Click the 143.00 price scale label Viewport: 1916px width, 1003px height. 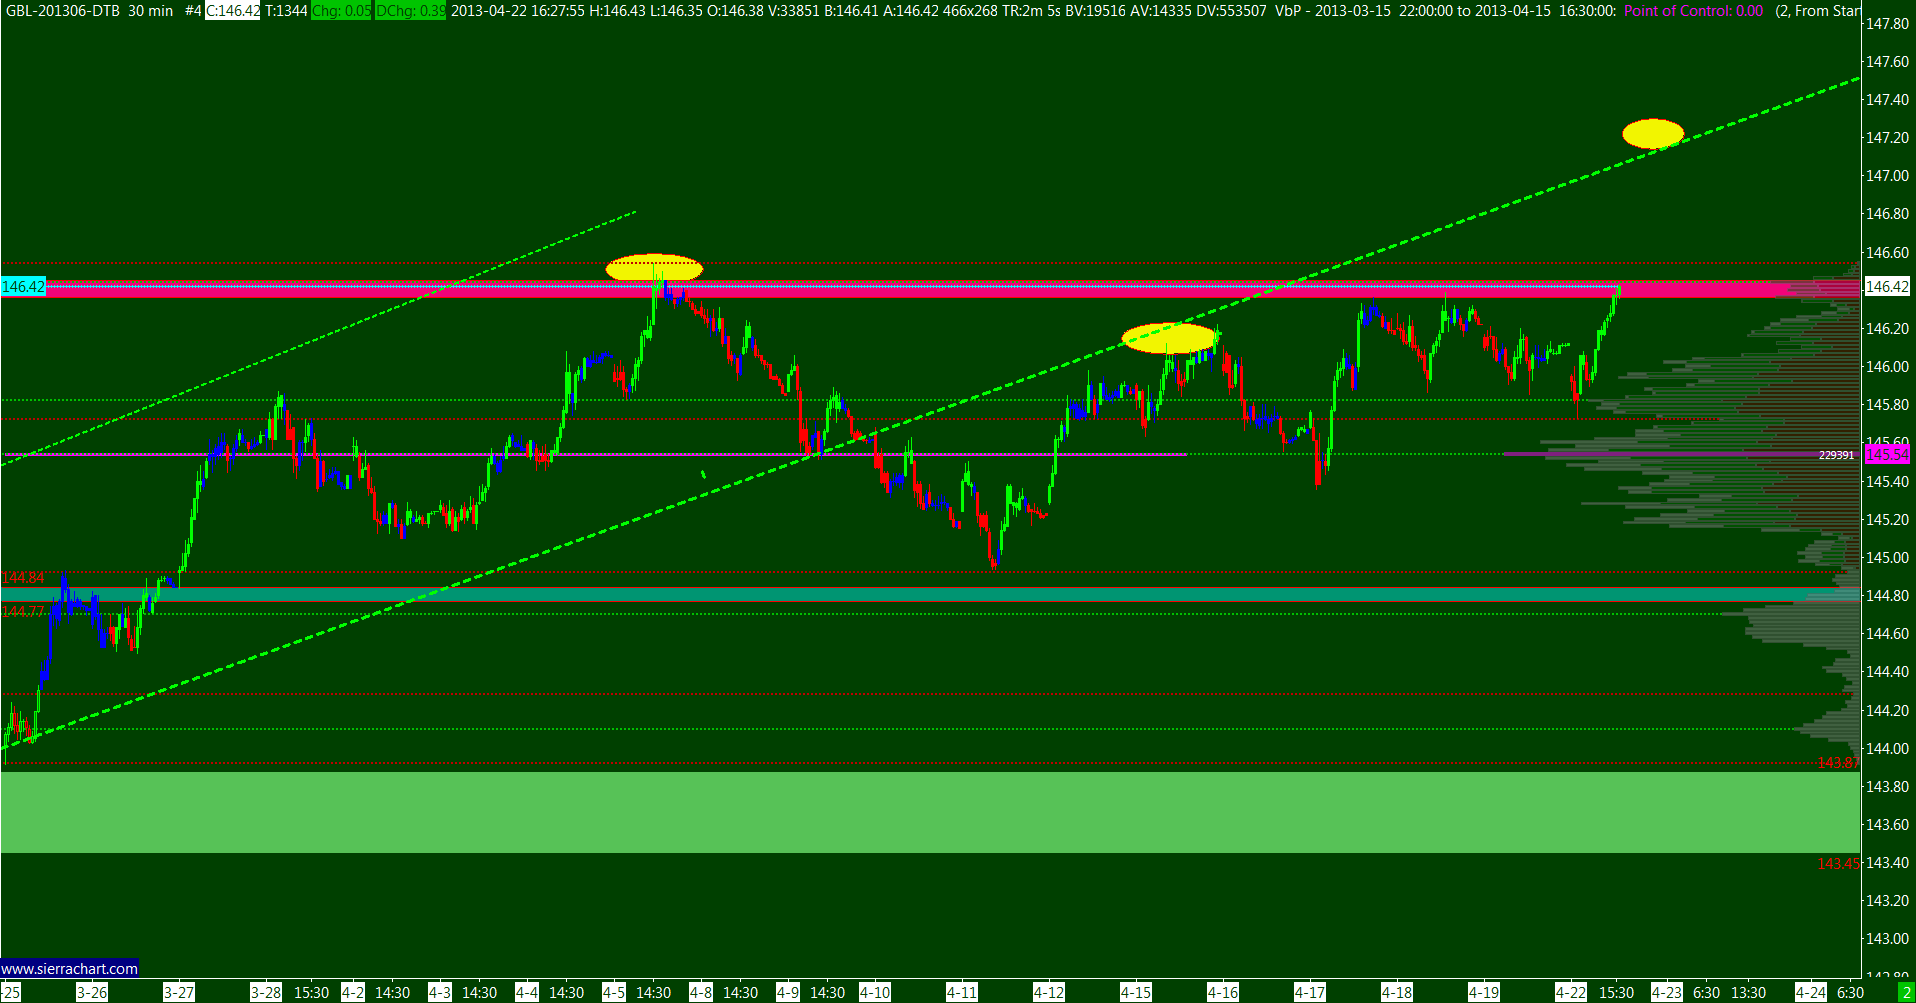(x=1887, y=939)
